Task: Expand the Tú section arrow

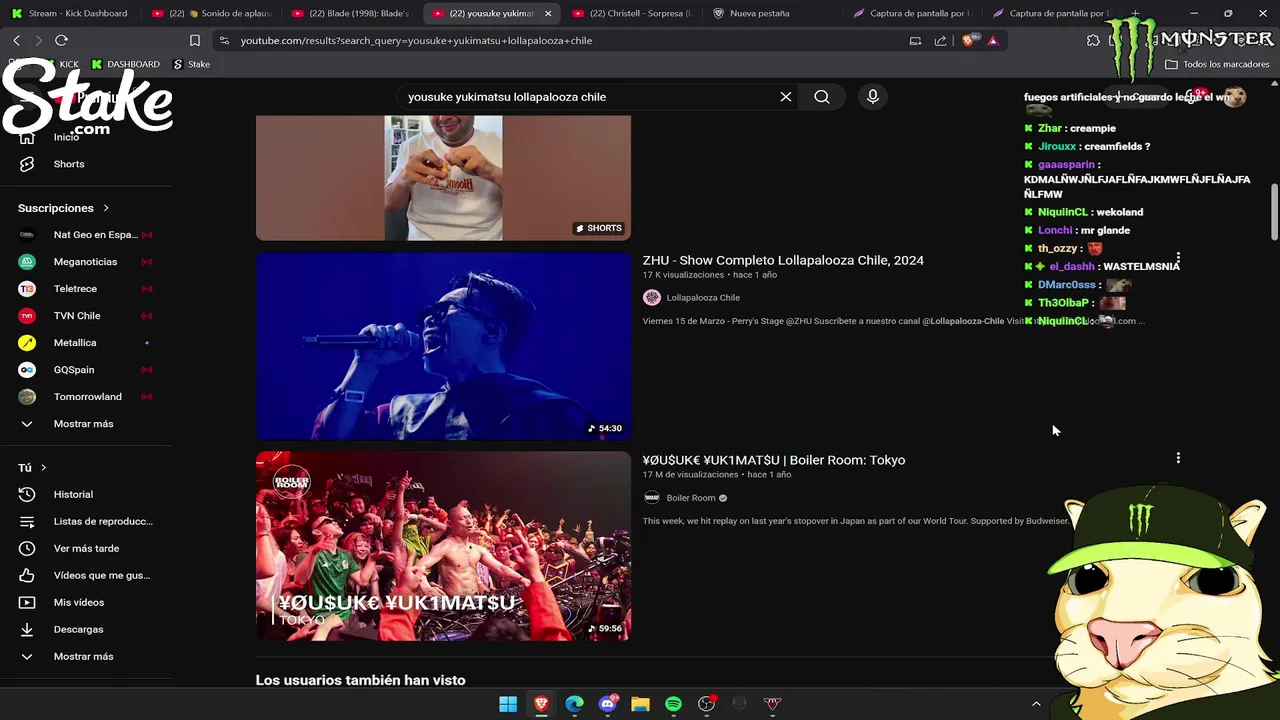Action: click(43, 468)
